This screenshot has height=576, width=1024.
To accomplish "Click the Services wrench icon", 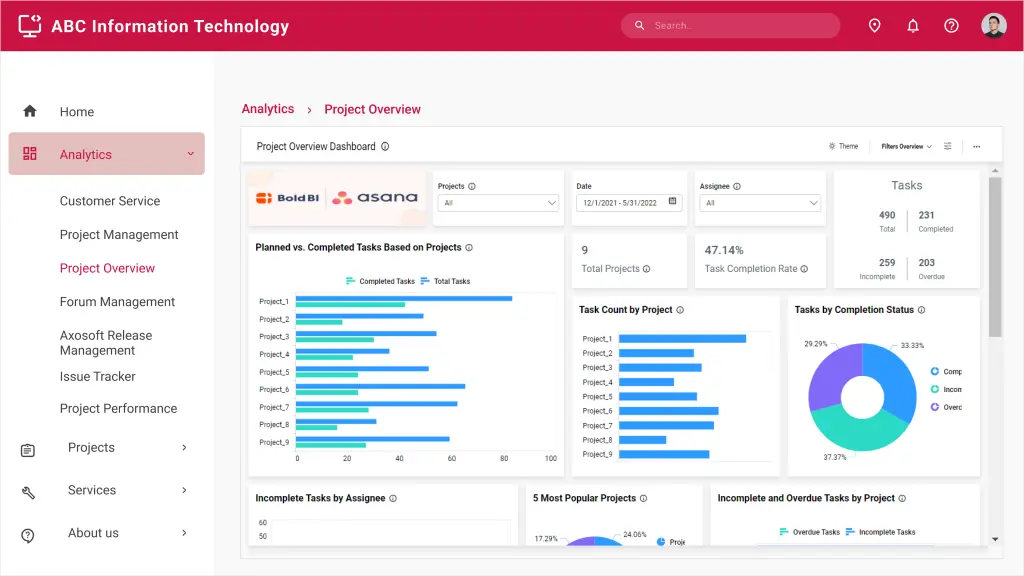I will click(27, 490).
